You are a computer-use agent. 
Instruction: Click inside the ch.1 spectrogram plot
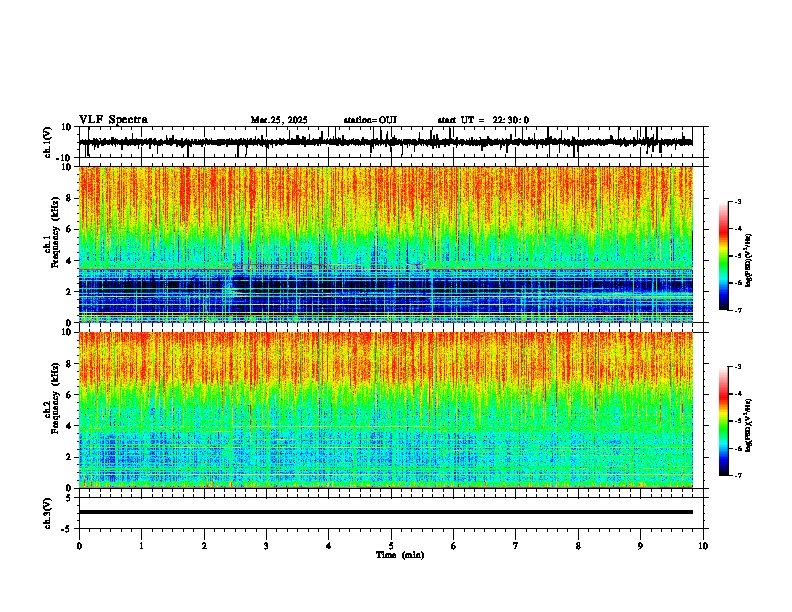click(385, 244)
